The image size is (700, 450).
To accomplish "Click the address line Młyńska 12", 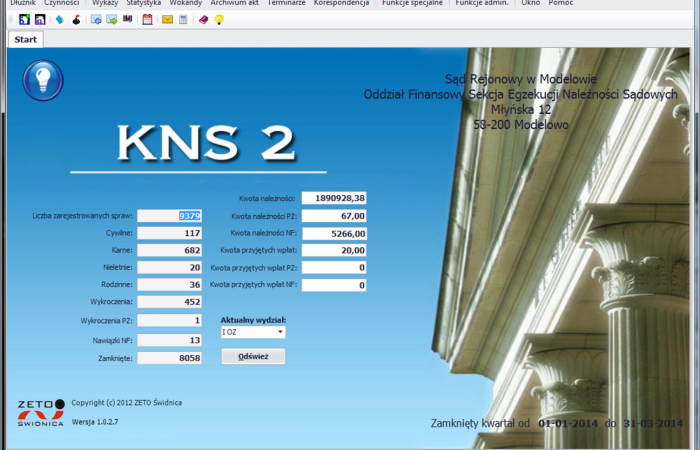I will [521, 109].
